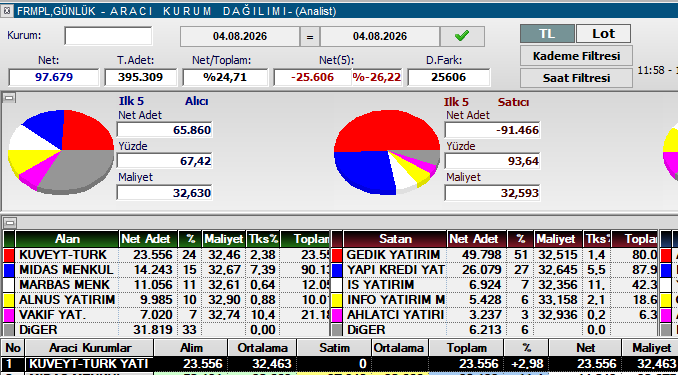Open Kademe Filtresi
Screen dimensions: 678x375
(576, 56)
